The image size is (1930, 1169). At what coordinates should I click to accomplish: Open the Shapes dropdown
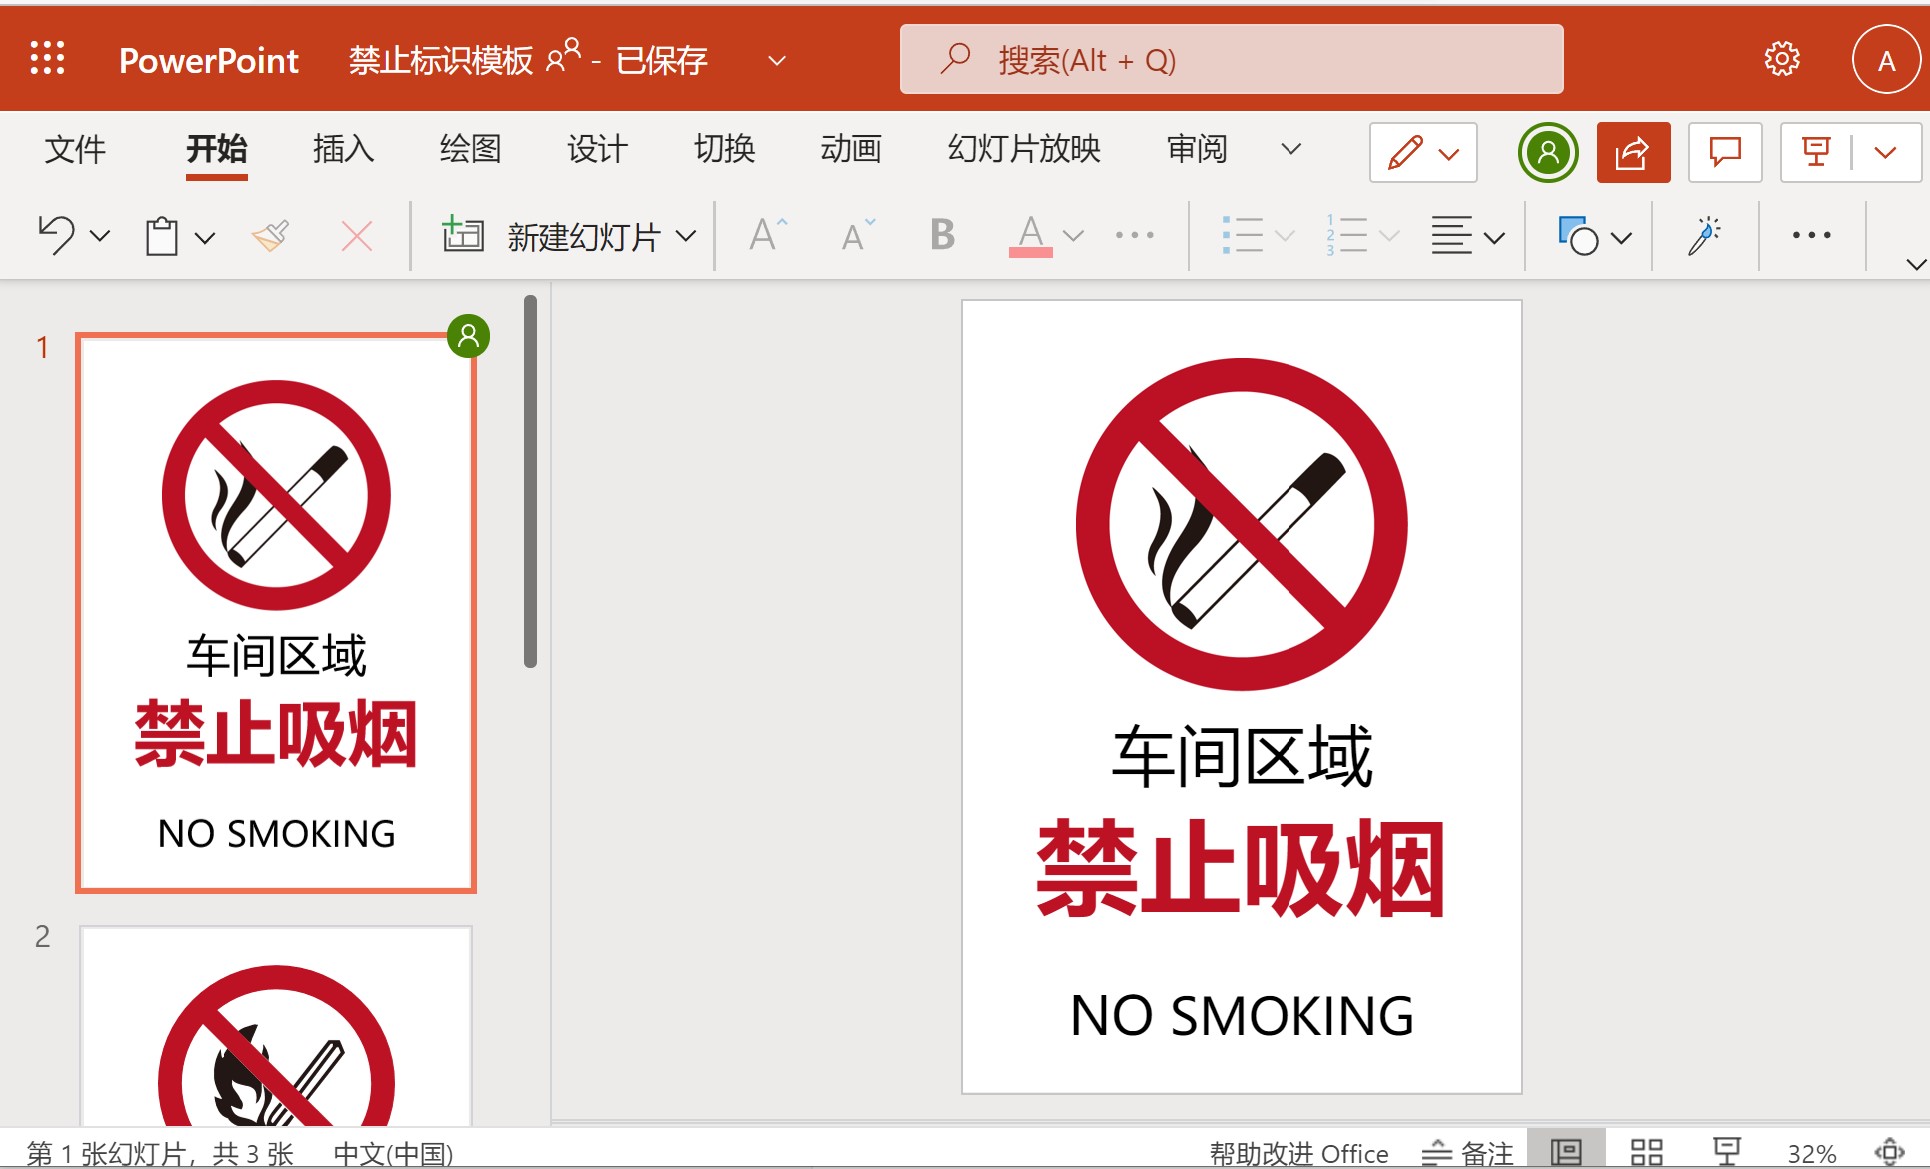1622,237
